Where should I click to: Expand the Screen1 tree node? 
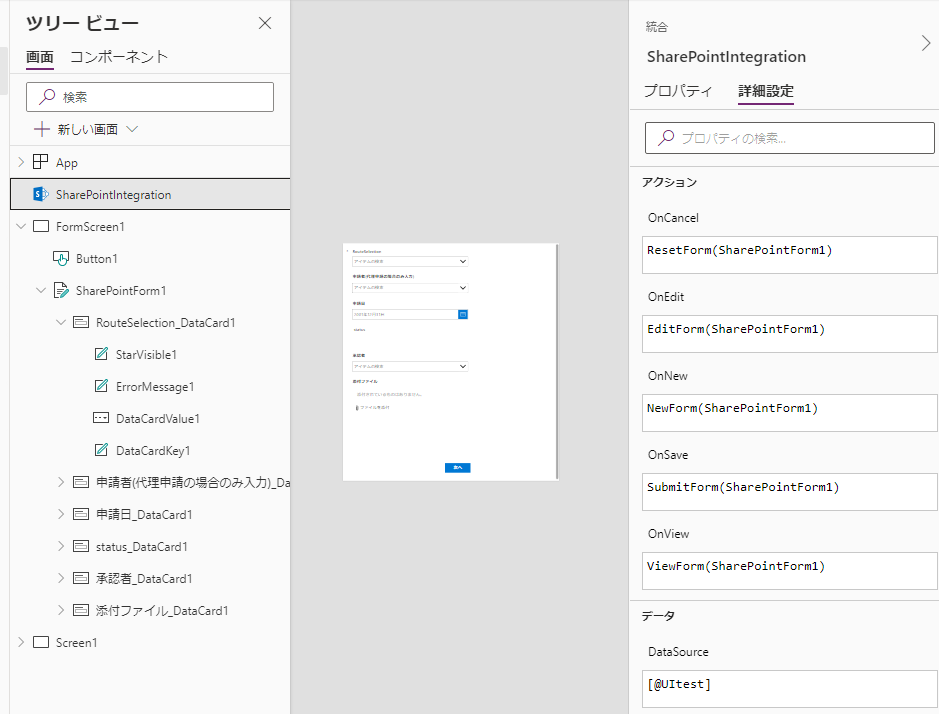click(21, 642)
